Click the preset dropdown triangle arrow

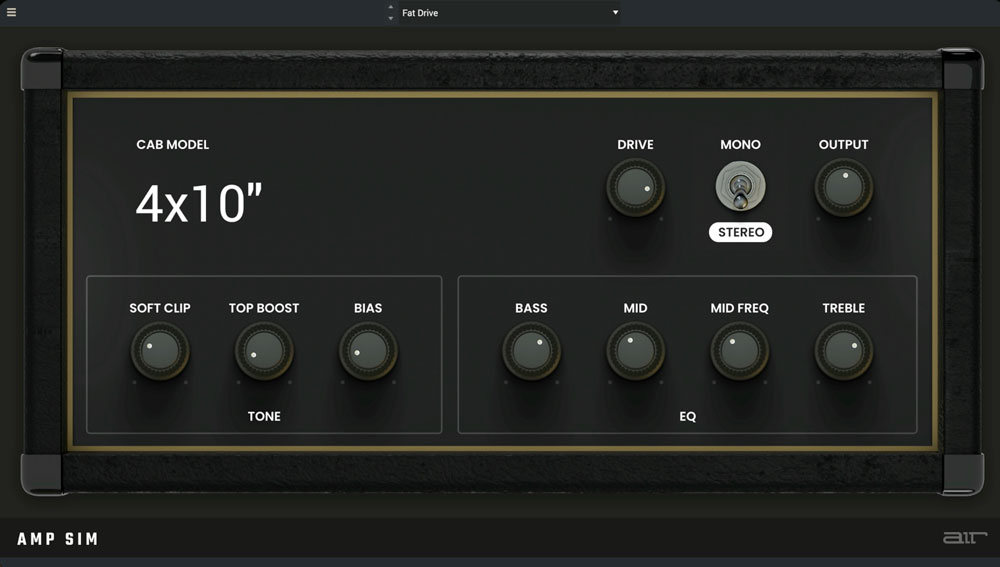point(615,13)
